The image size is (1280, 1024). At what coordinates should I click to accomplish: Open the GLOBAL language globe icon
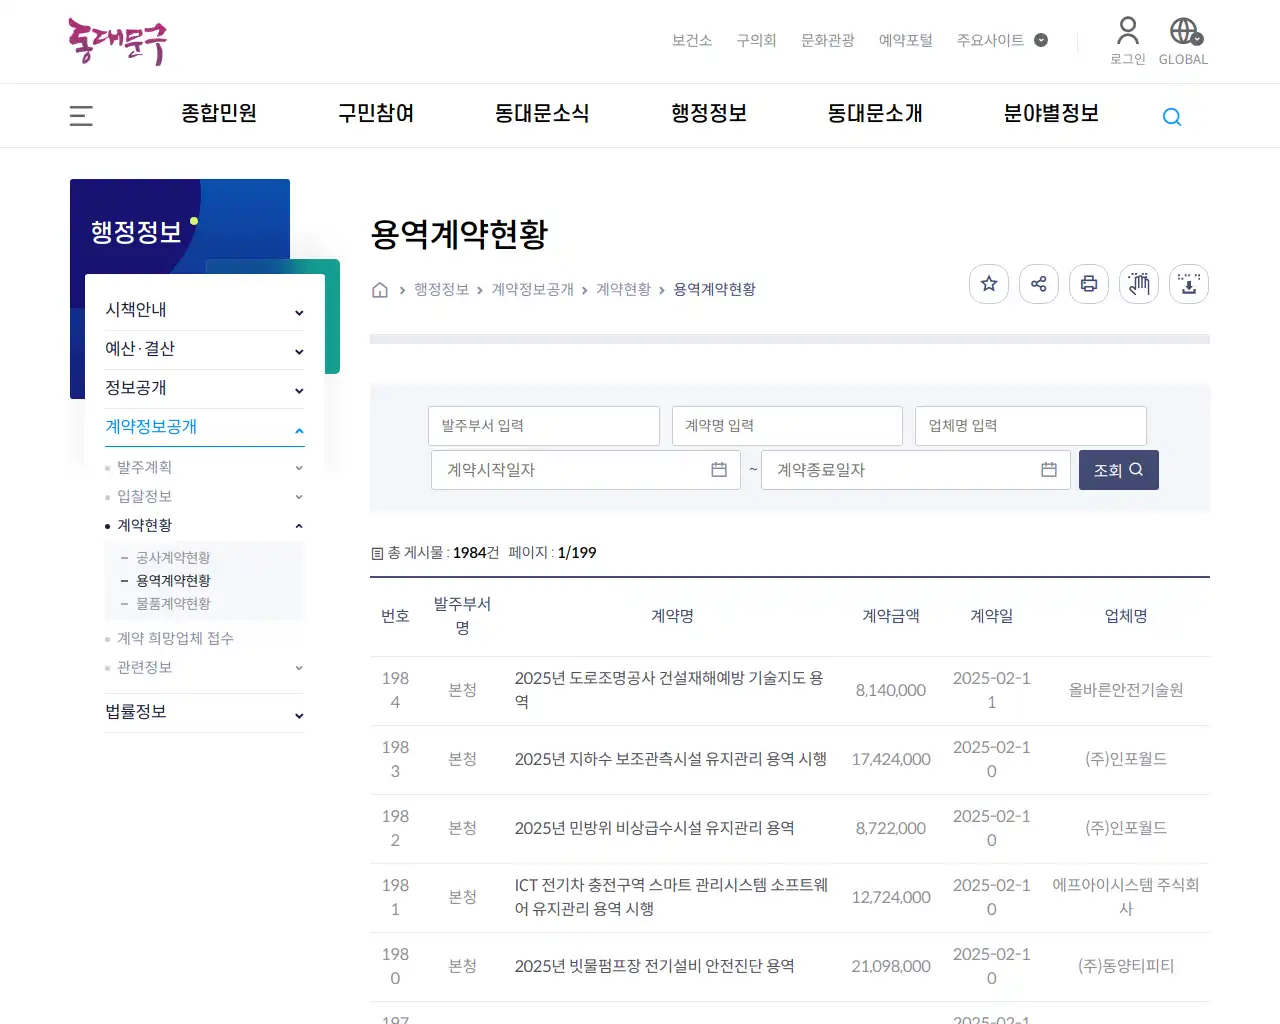tap(1184, 31)
